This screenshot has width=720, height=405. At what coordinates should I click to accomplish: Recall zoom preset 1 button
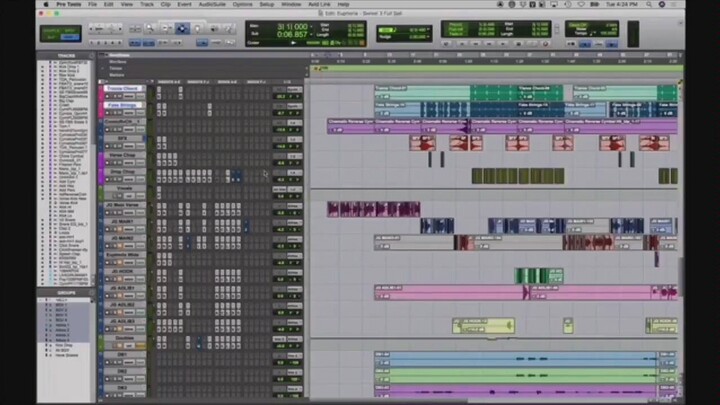click(x=92, y=43)
